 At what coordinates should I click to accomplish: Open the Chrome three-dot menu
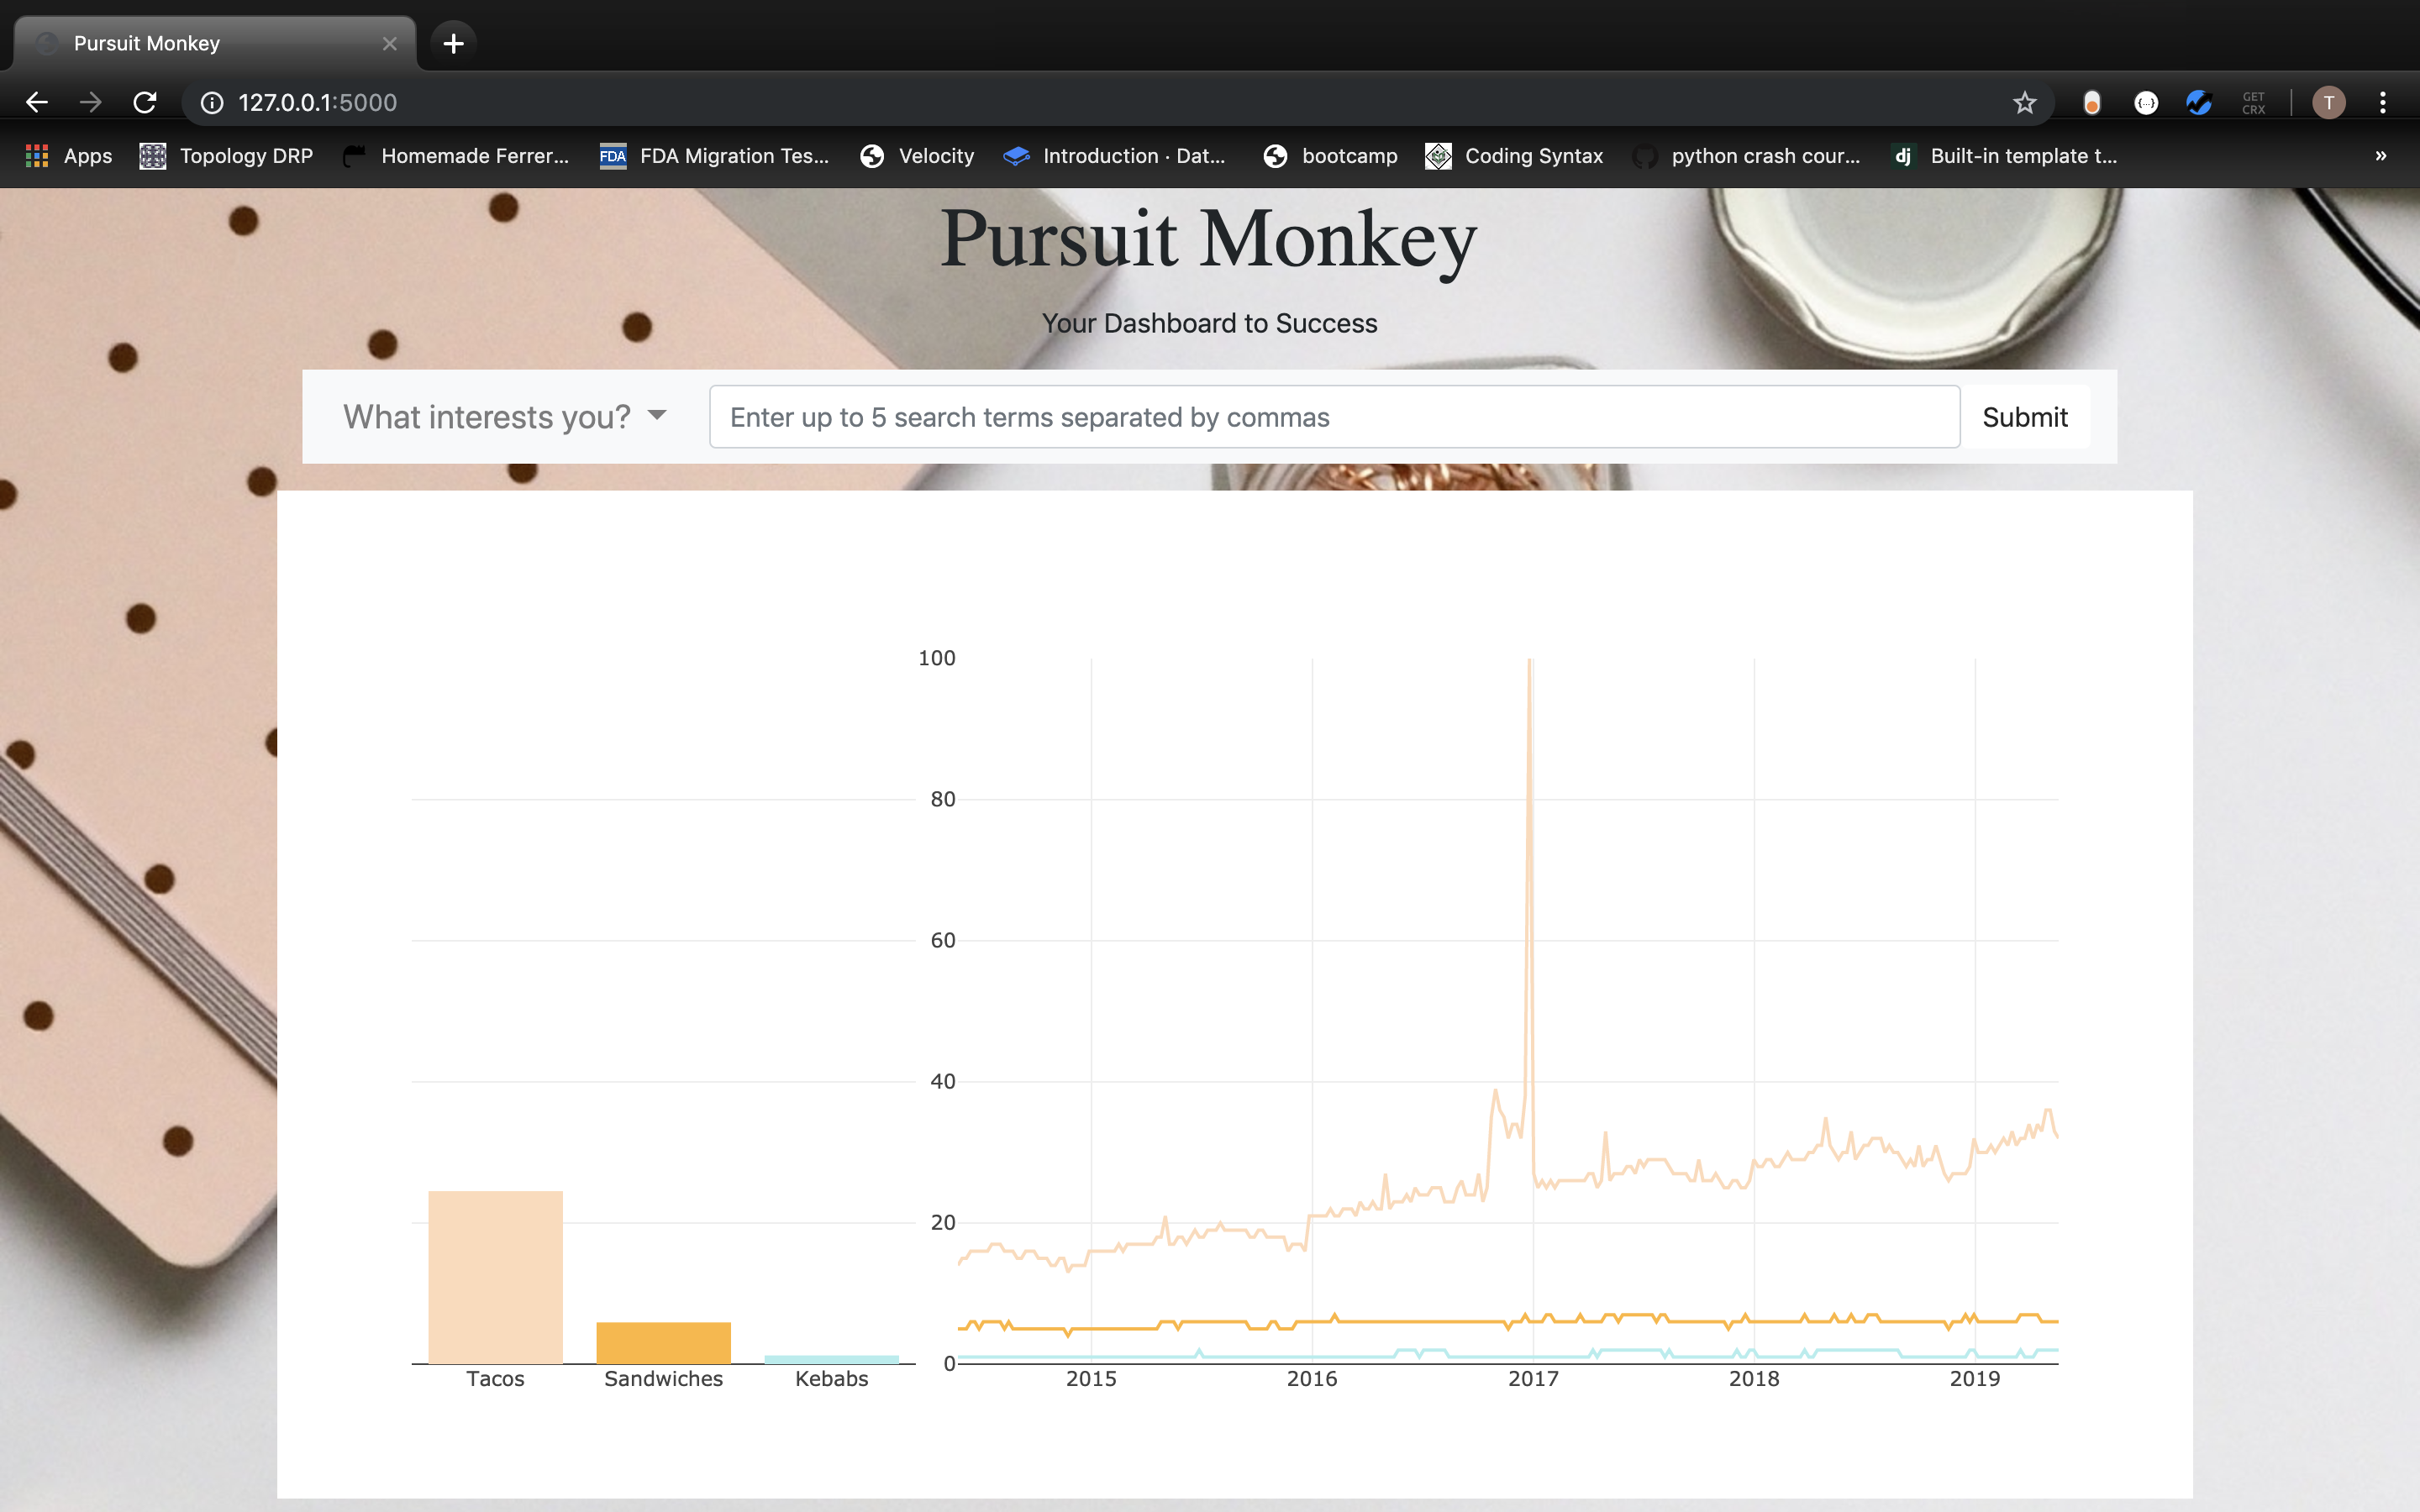(2382, 102)
